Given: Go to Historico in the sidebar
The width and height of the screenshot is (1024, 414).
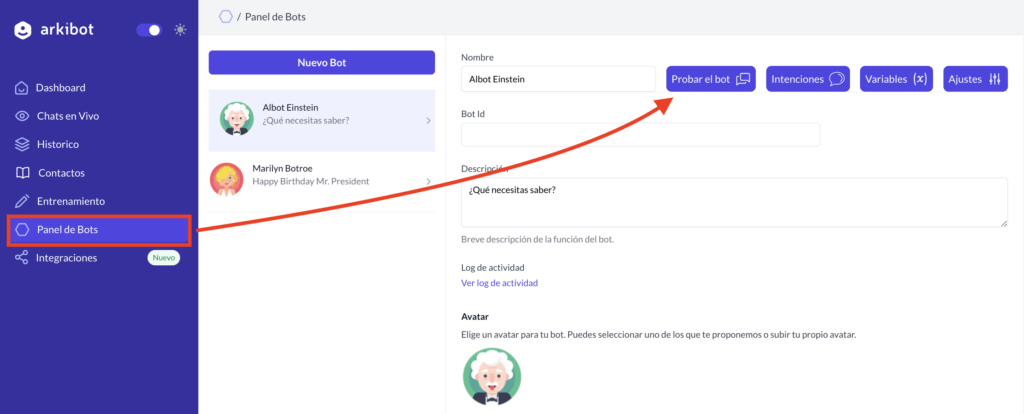Looking at the screenshot, I should pyautogui.click(x=57, y=144).
